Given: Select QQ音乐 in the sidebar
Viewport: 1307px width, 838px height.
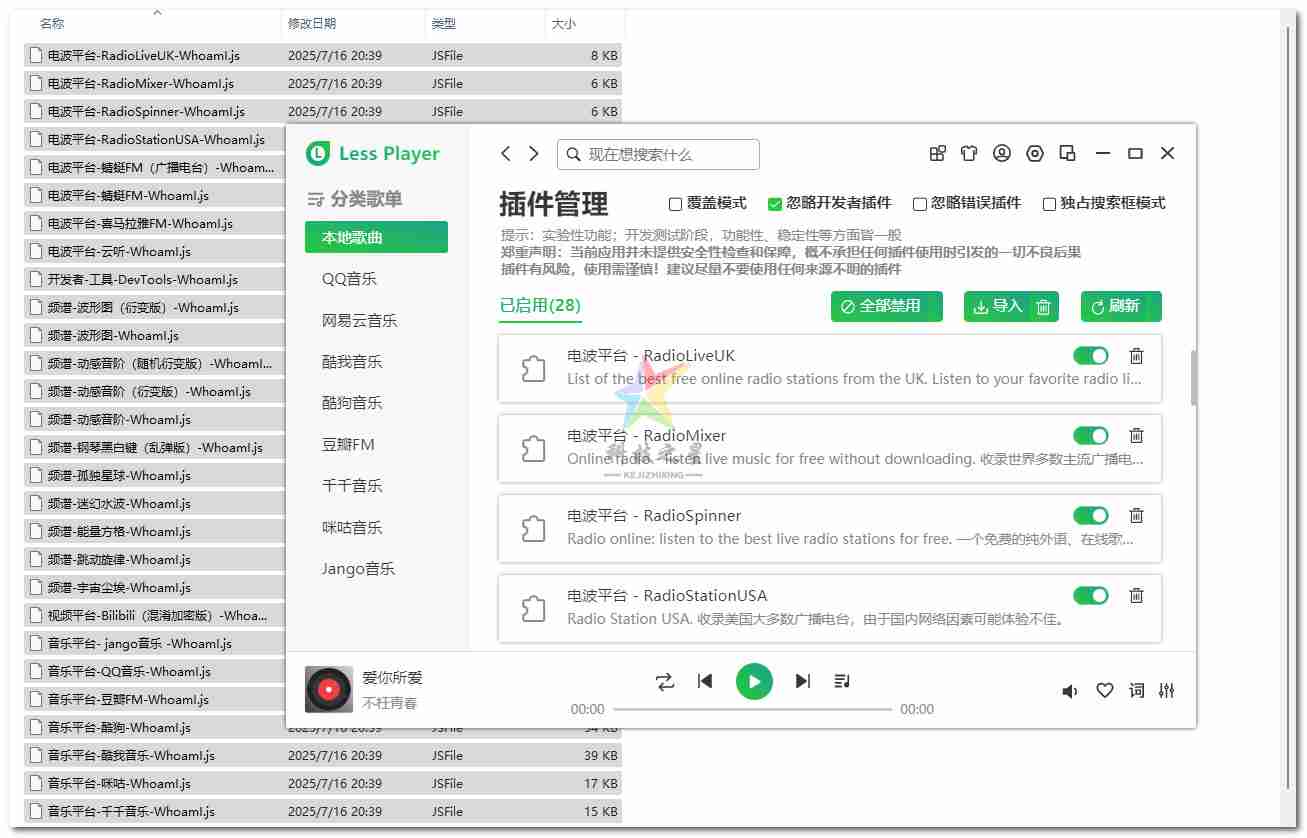Looking at the screenshot, I should [x=349, y=279].
